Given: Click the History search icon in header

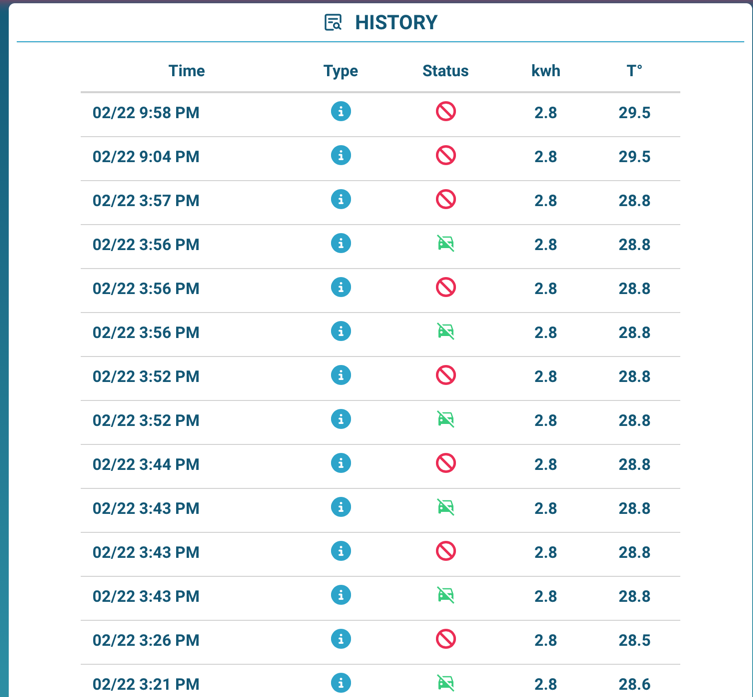Looking at the screenshot, I should coord(334,23).
